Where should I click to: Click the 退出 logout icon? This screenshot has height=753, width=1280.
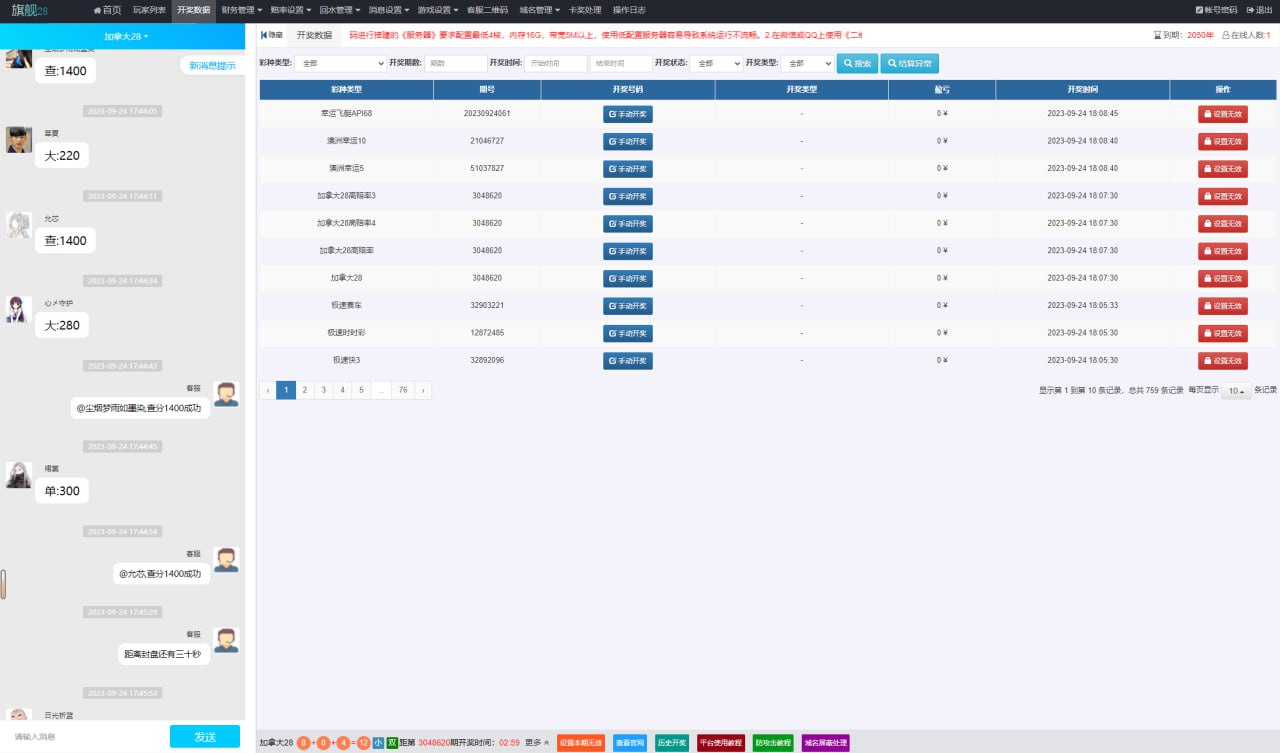[1258, 10]
